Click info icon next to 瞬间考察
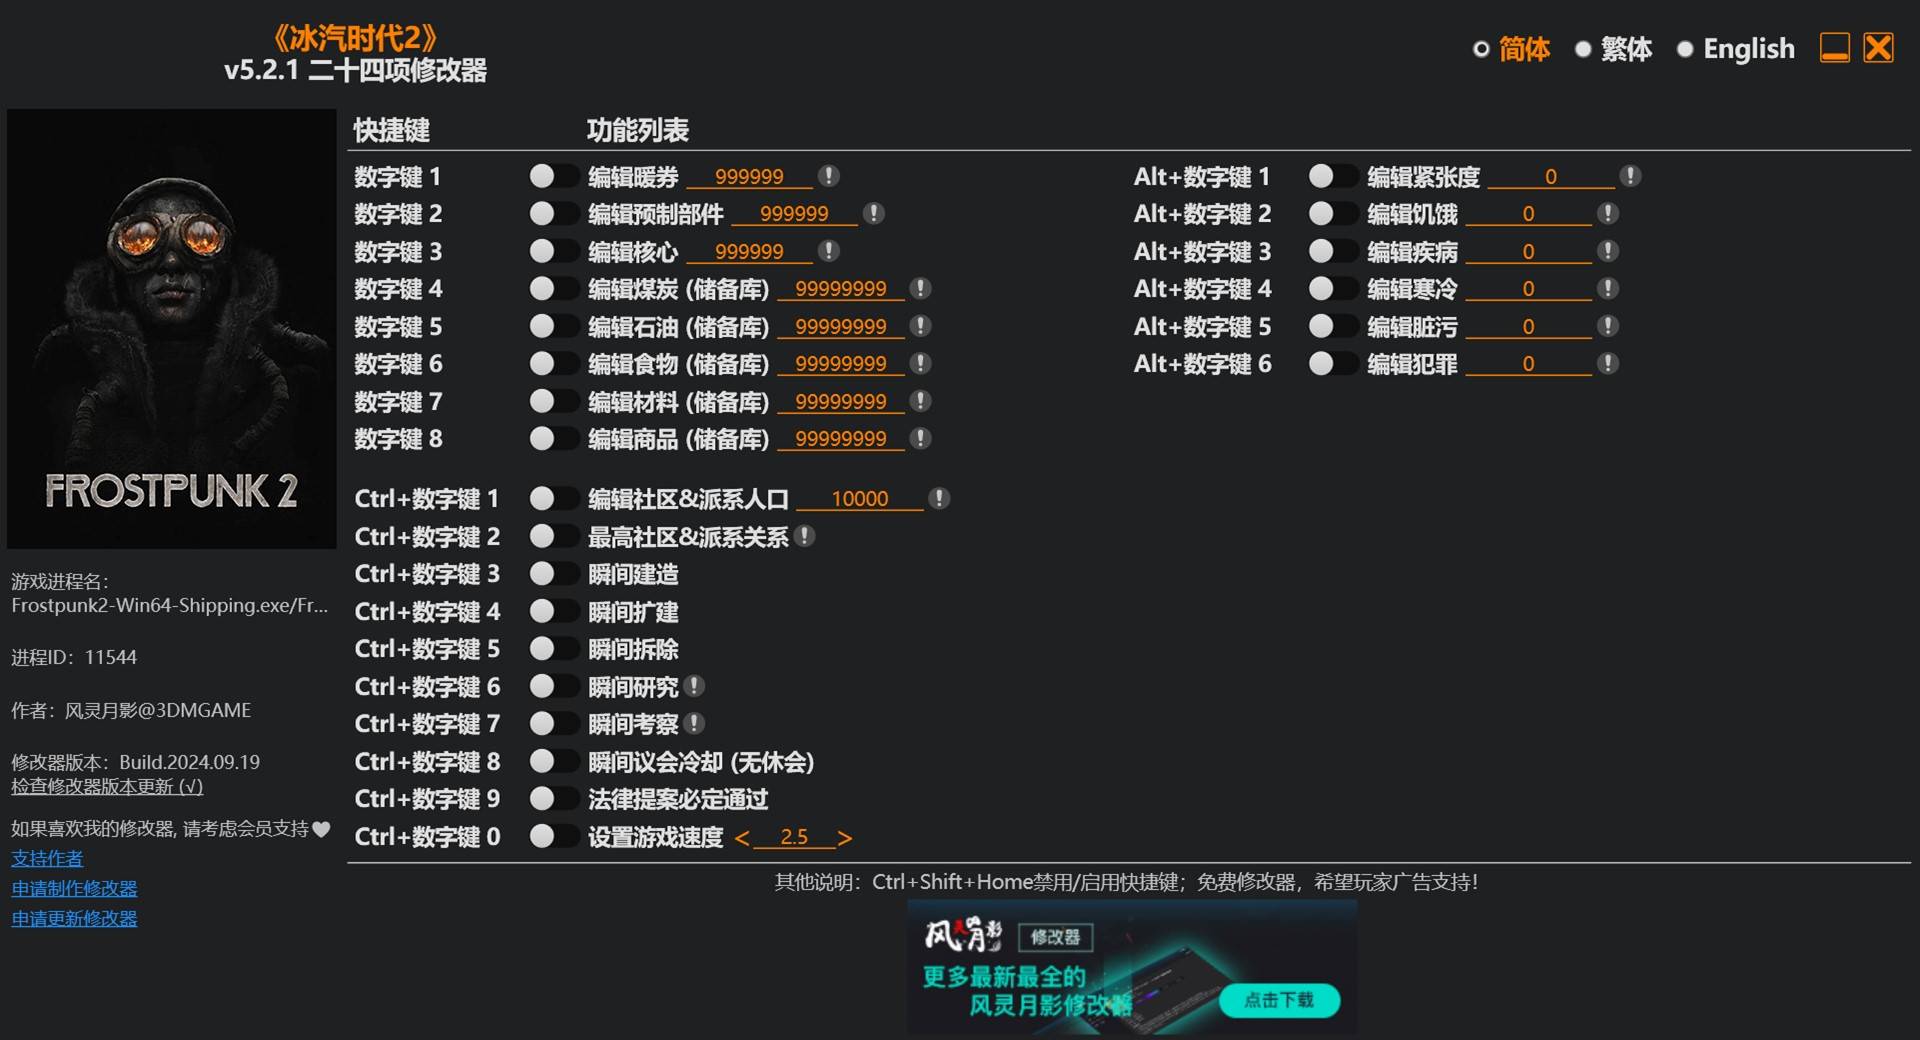 pyautogui.click(x=694, y=723)
